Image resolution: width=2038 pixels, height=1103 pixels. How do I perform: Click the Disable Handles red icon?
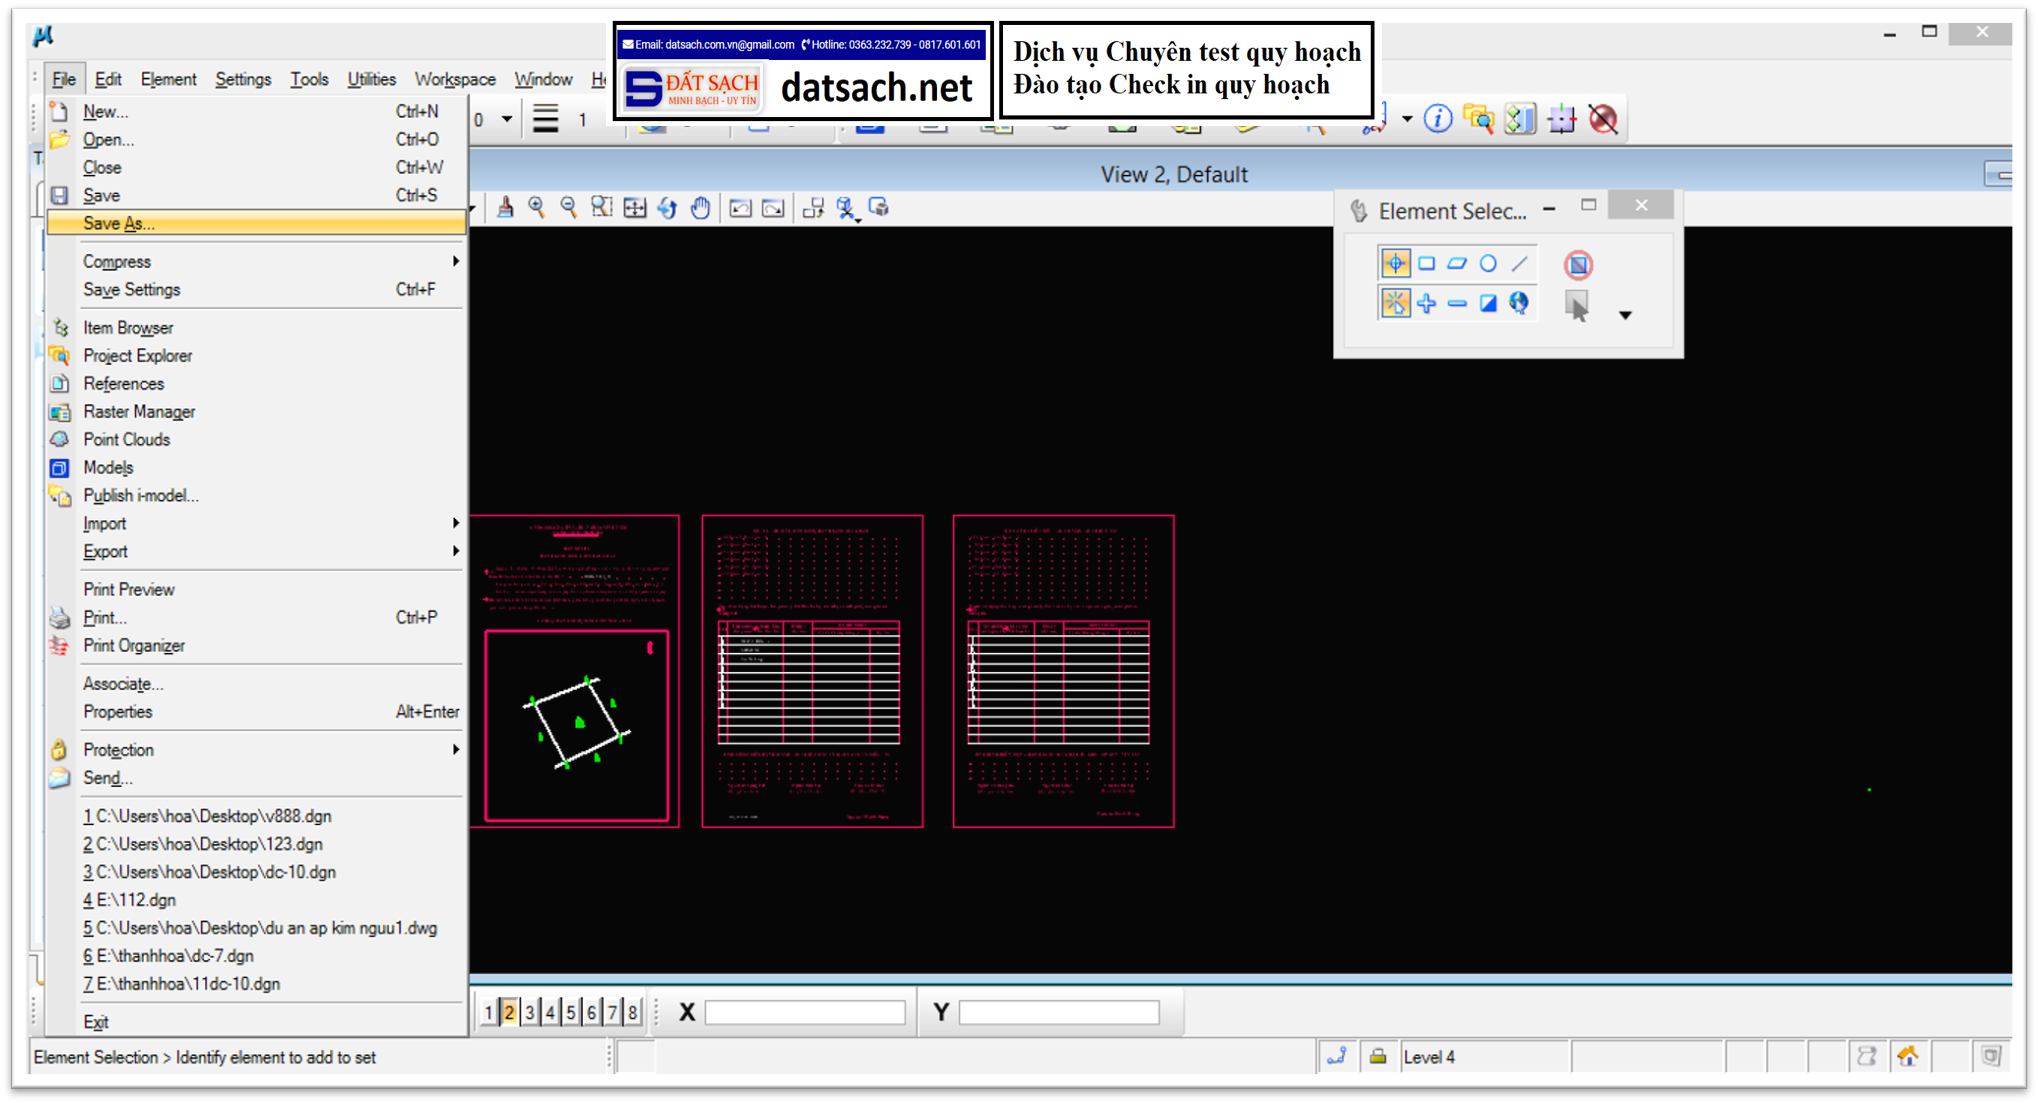1578,265
